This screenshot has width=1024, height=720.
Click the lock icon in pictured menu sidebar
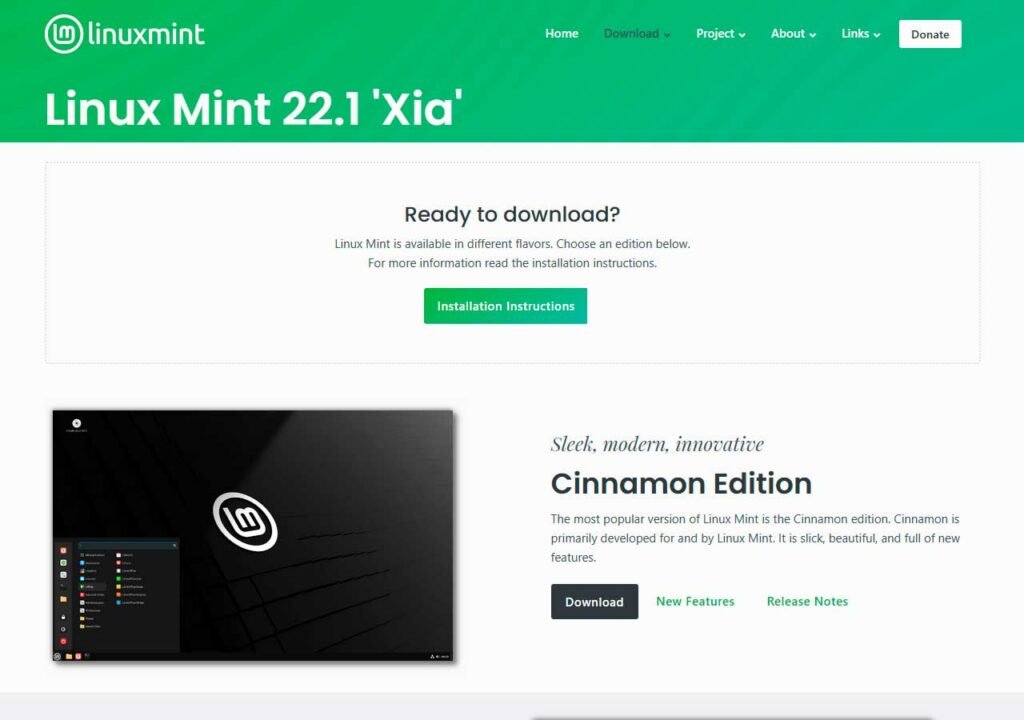63,617
